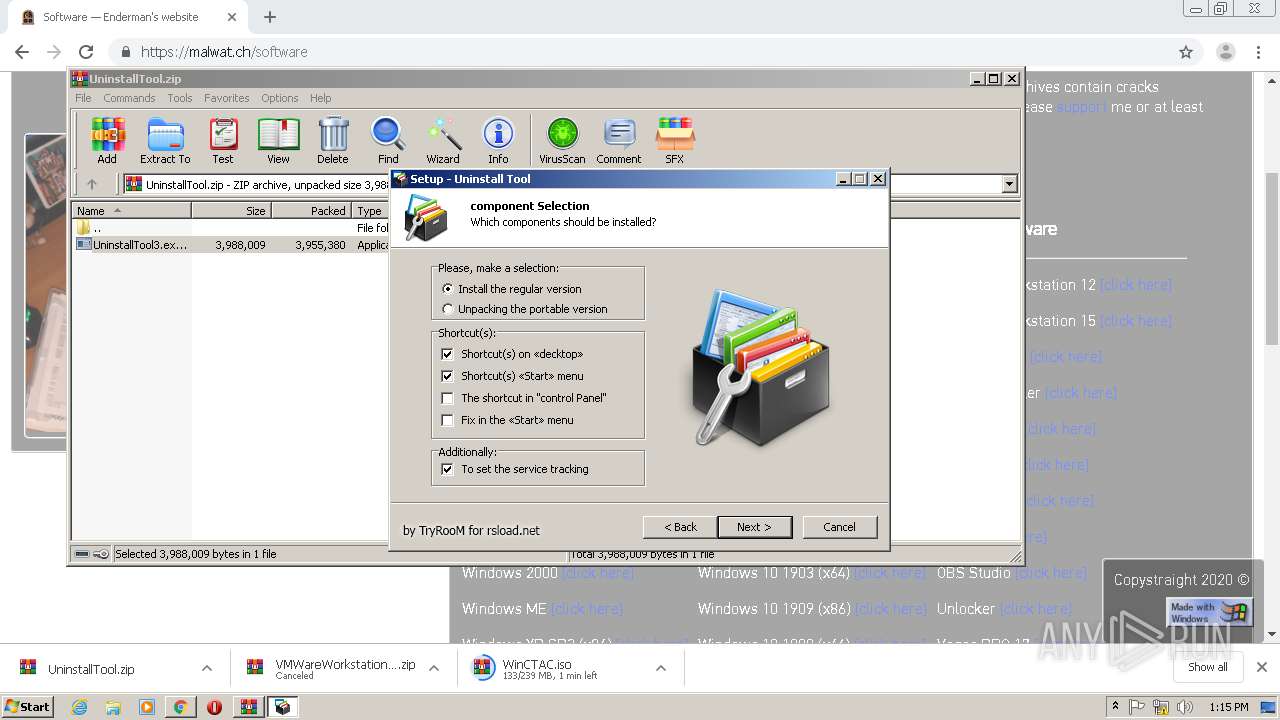
Task: Open Opera from the taskbar
Action: (x=214, y=707)
